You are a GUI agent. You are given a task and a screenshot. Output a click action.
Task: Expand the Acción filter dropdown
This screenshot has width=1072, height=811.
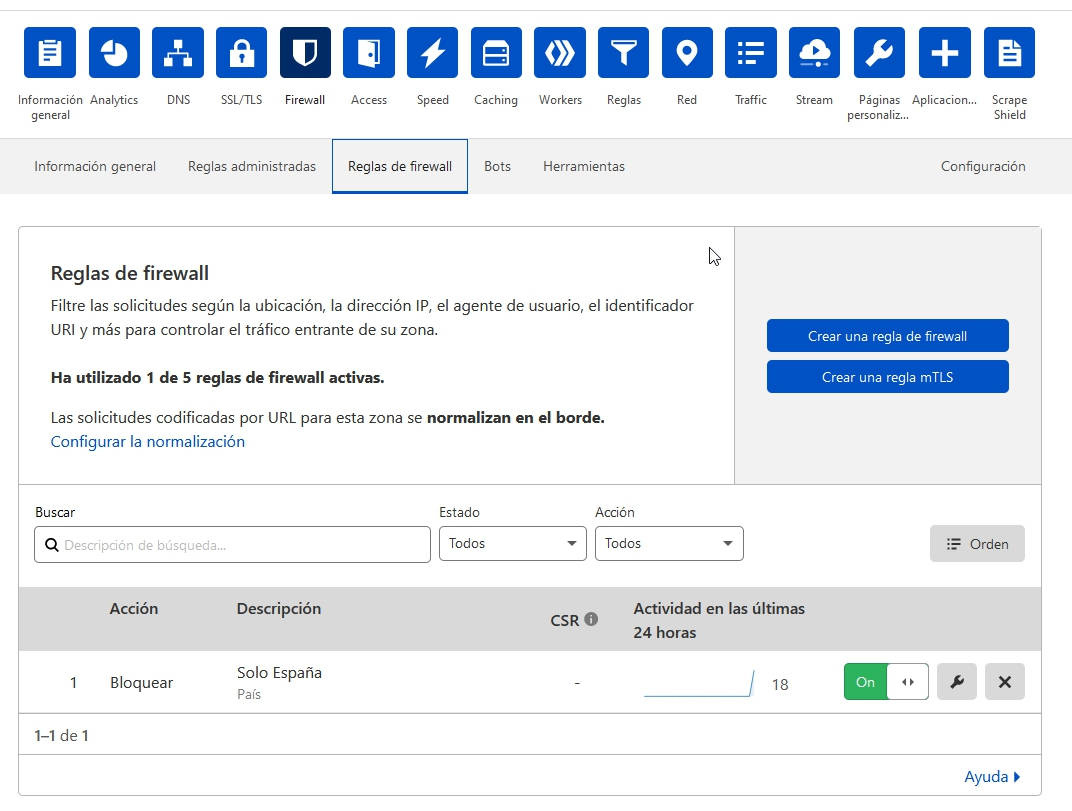[669, 543]
